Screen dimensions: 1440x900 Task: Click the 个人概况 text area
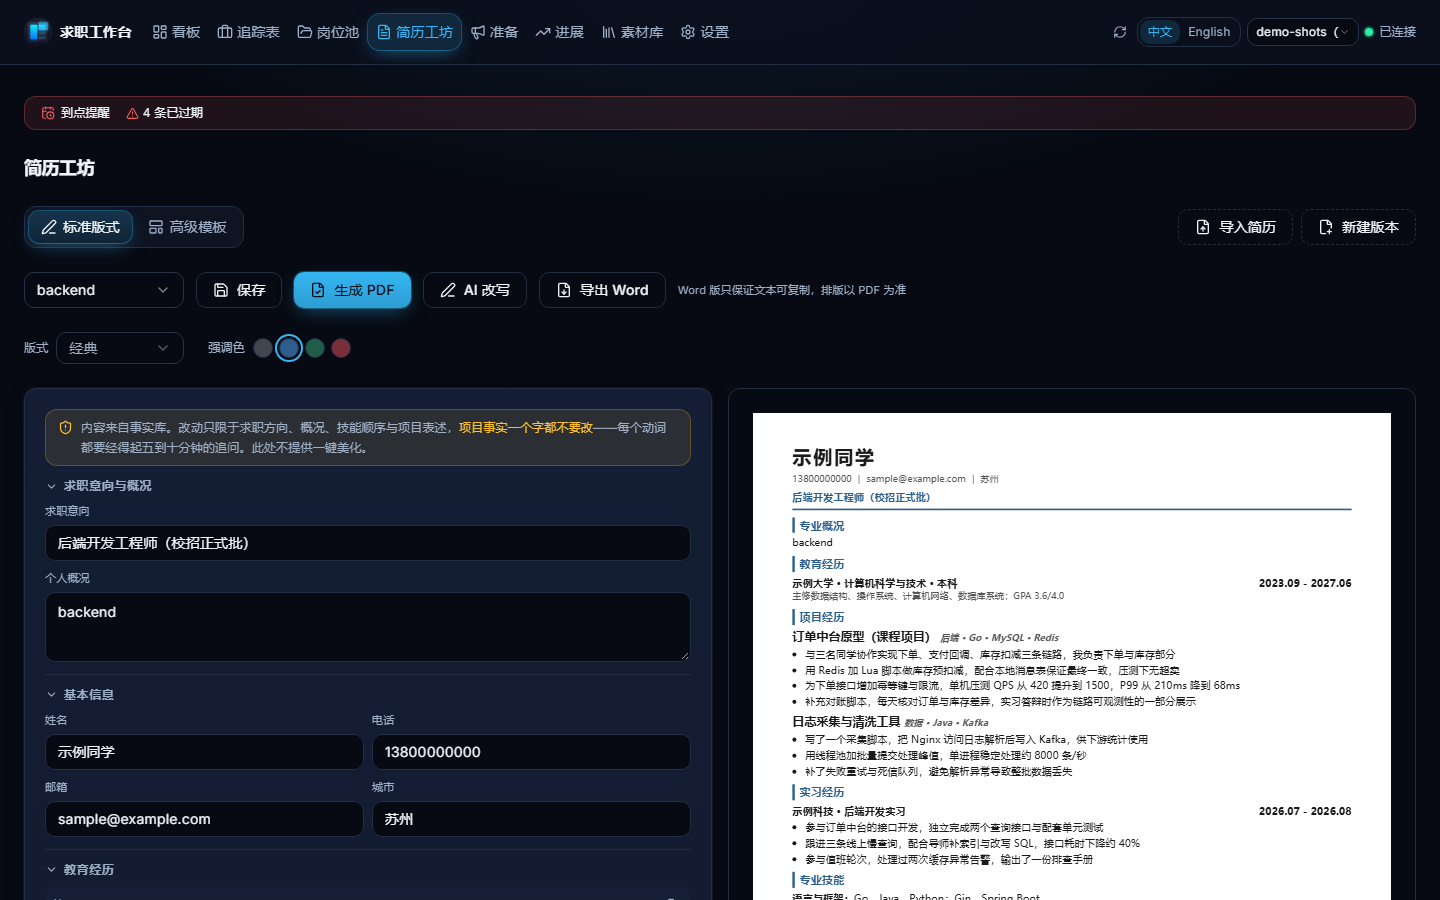tap(368, 627)
